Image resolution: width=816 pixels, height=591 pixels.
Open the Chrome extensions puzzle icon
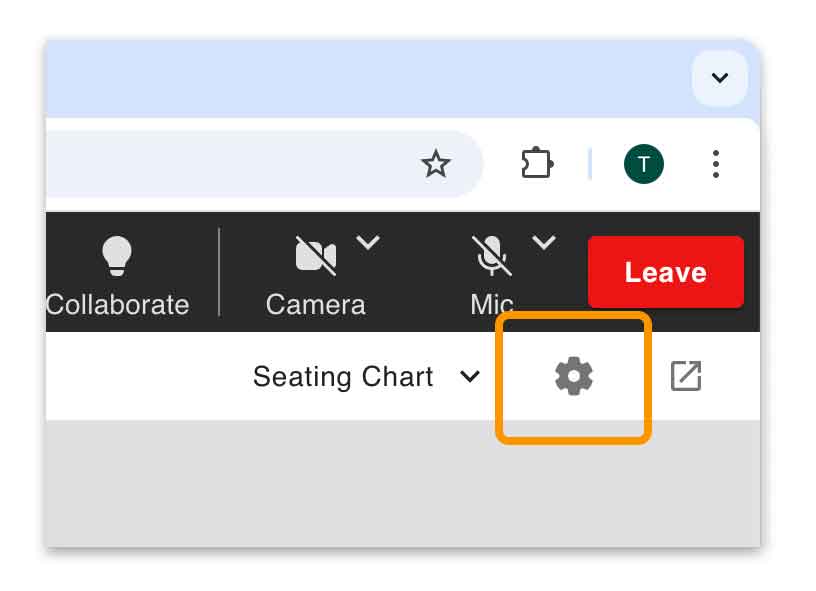(537, 164)
